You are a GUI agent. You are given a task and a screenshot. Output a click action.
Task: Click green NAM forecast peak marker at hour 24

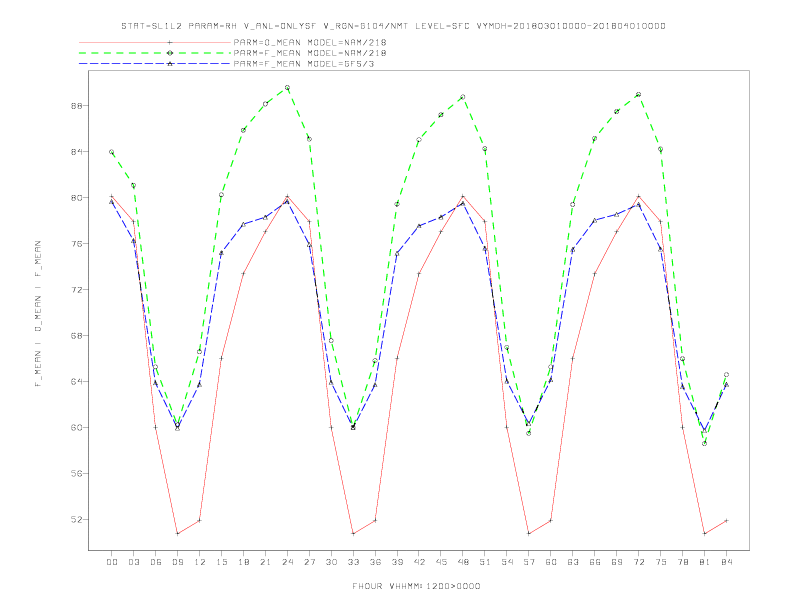287,87
